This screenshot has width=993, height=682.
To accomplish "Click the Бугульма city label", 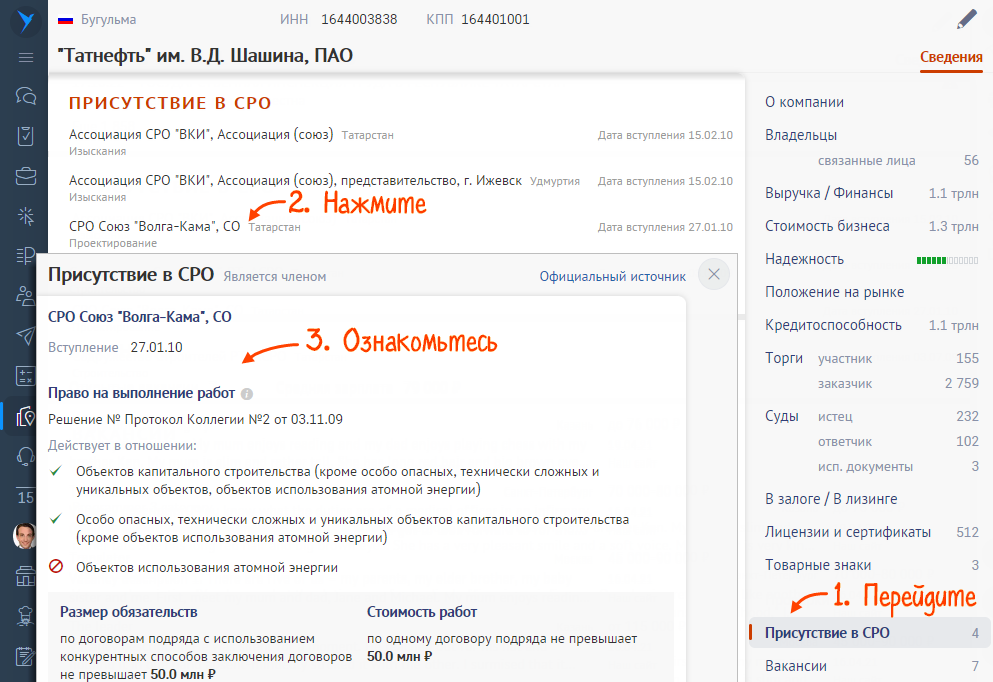I will [108, 20].
